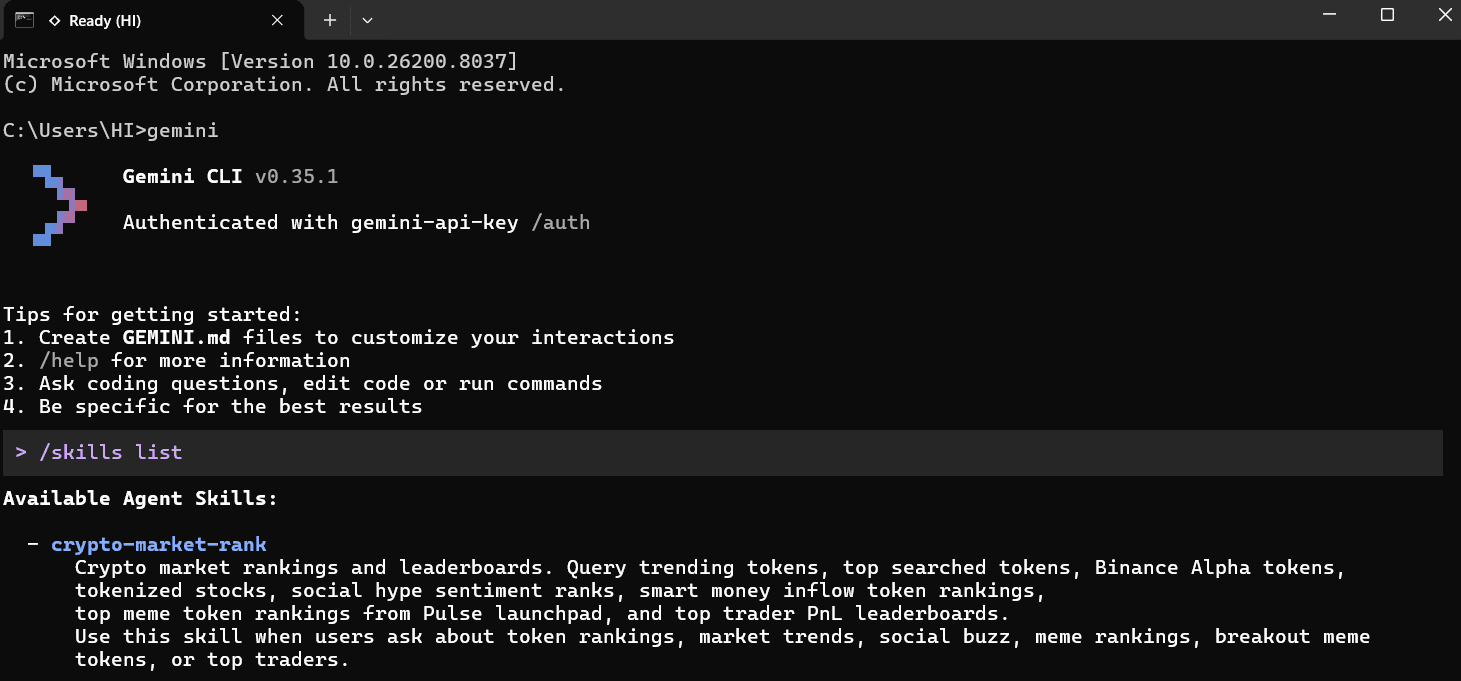
Task: Close the "Ready (HI)" tab
Action: tap(278, 20)
